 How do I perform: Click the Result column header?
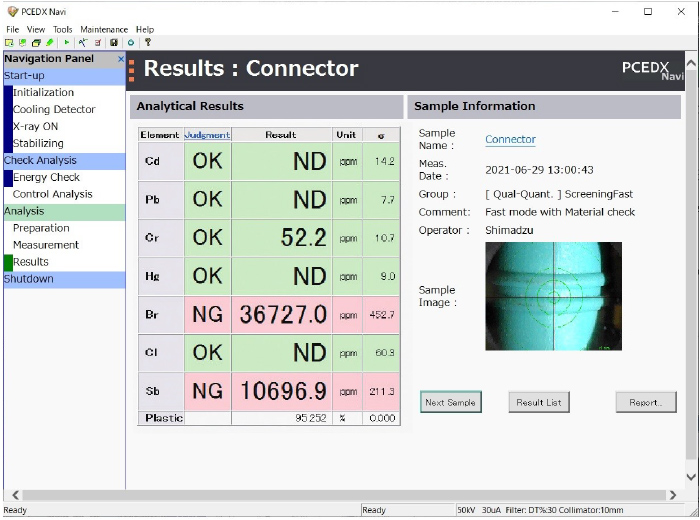(x=281, y=135)
